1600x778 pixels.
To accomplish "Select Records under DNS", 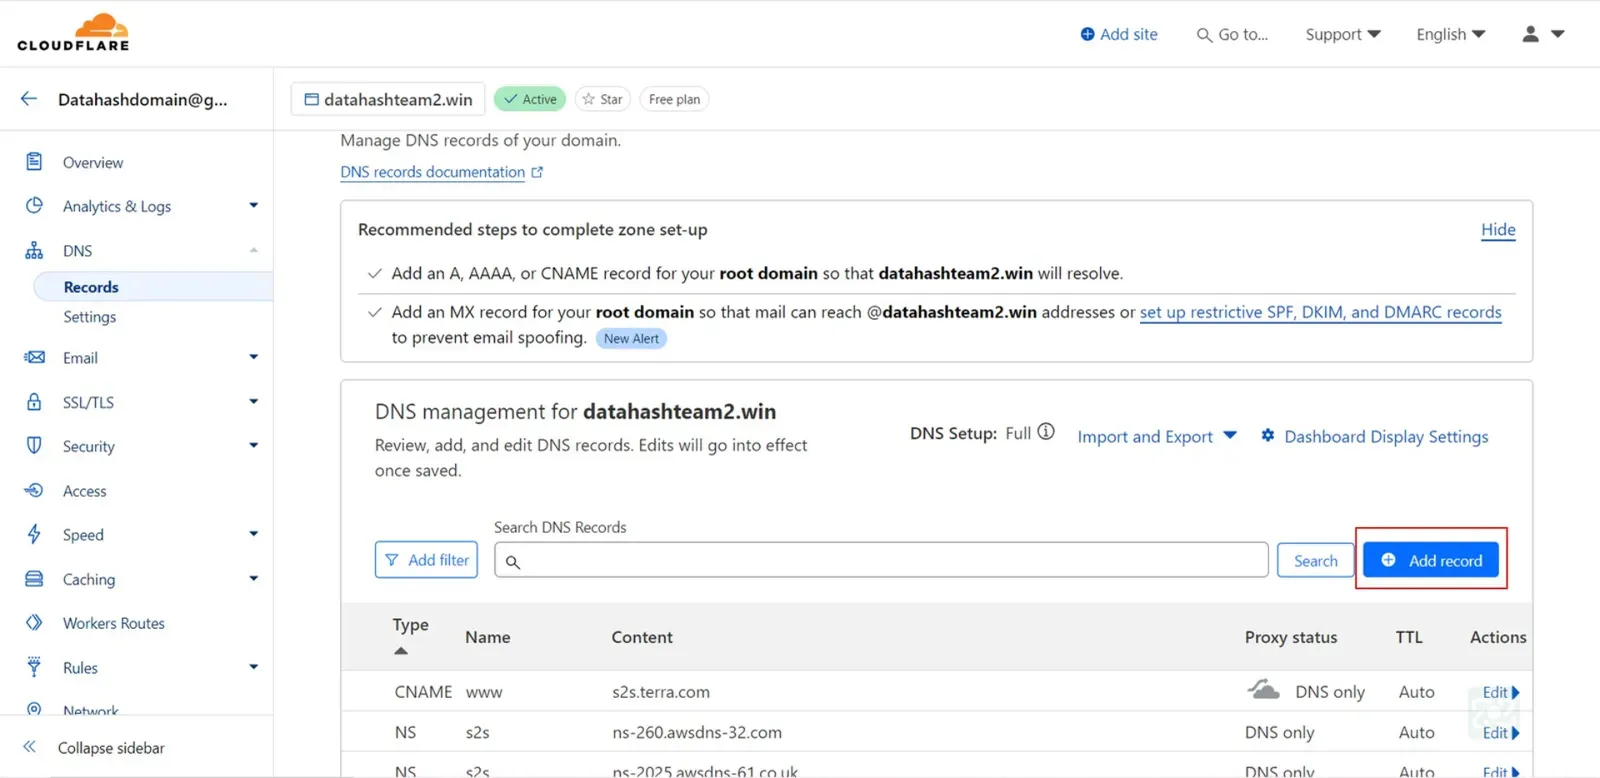I will (x=91, y=287).
